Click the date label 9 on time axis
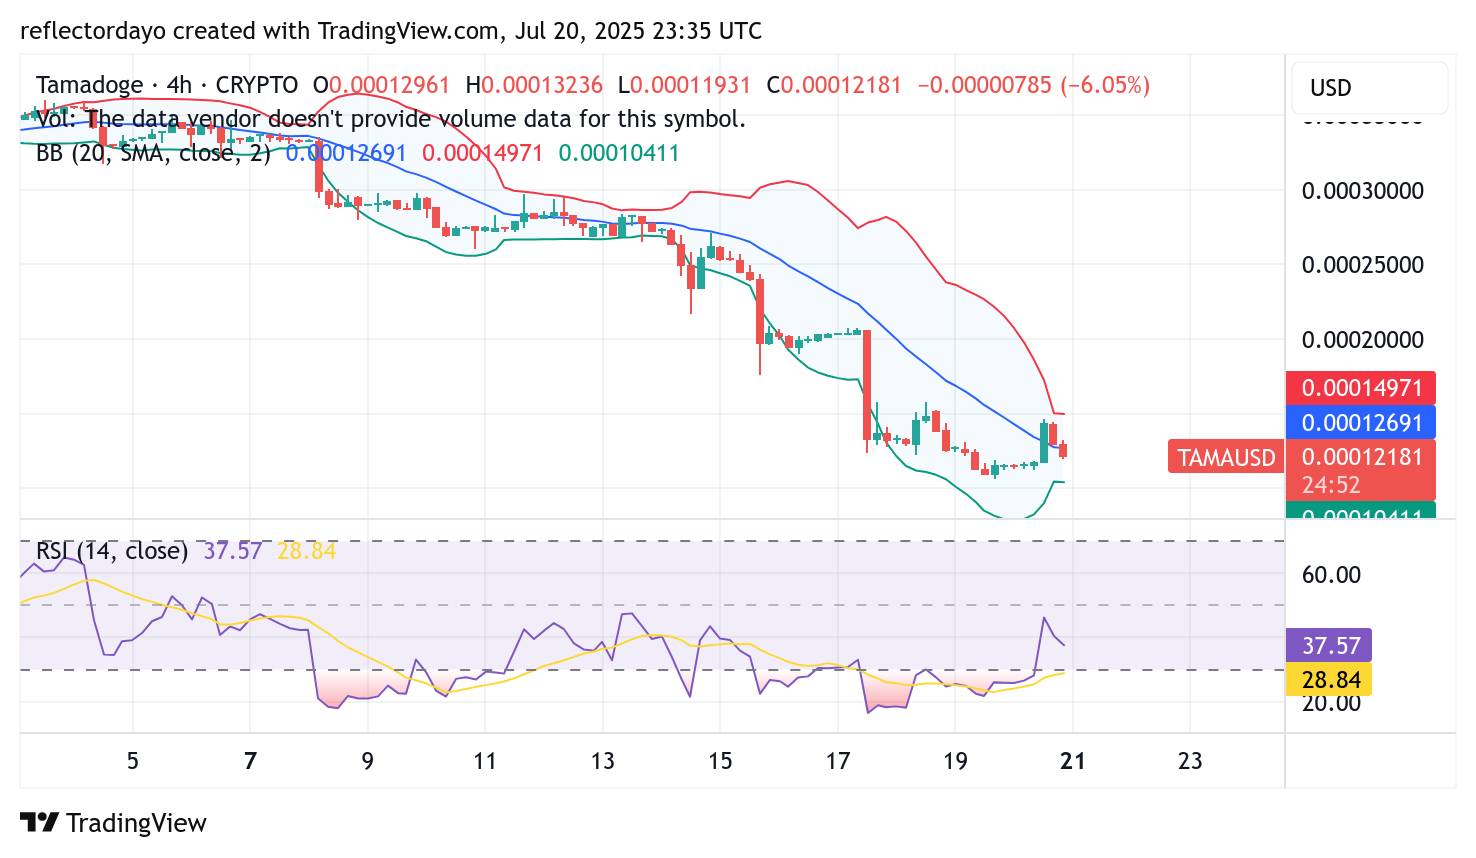This screenshot has height=858, width=1476. [367, 761]
